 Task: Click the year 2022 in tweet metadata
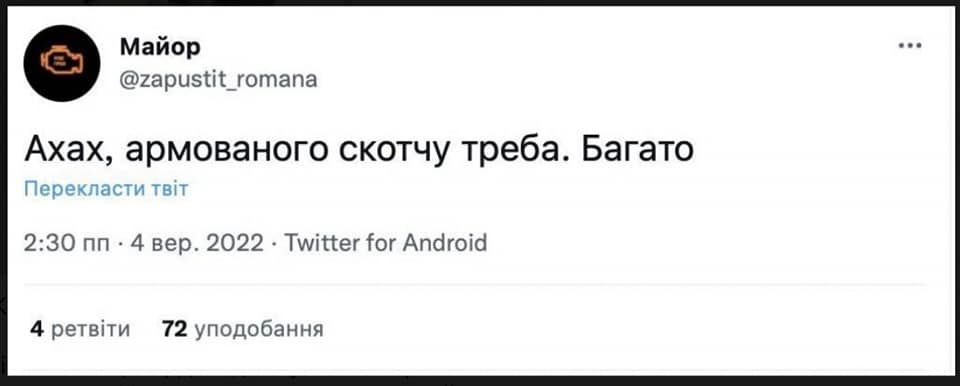pyautogui.click(x=235, y=243)
